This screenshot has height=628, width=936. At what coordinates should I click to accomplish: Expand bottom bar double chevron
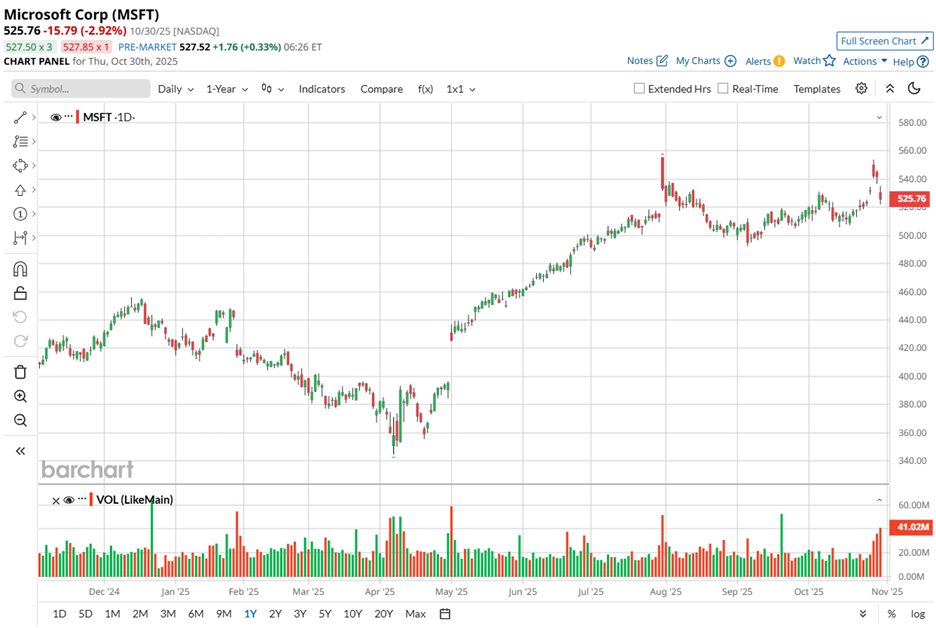863,614
